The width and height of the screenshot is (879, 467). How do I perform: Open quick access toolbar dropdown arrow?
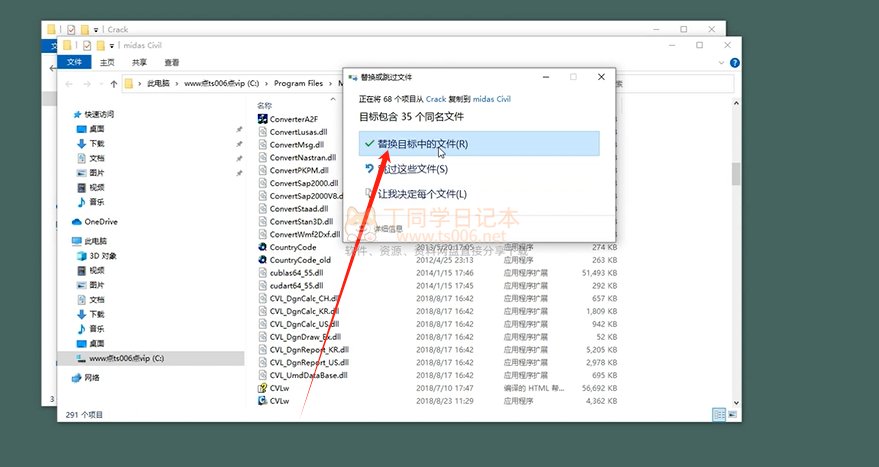tap(110, 45)
